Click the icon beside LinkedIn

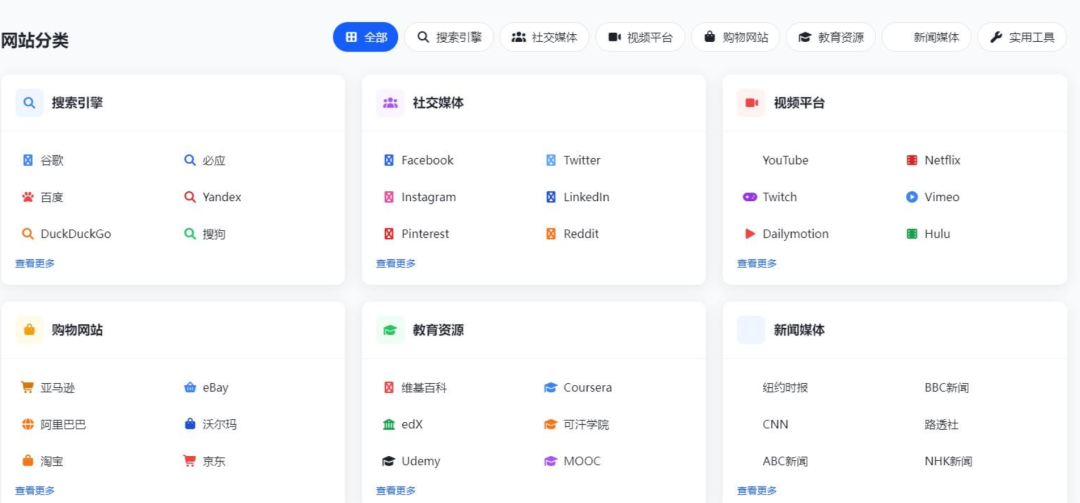[x=550, y=197]
